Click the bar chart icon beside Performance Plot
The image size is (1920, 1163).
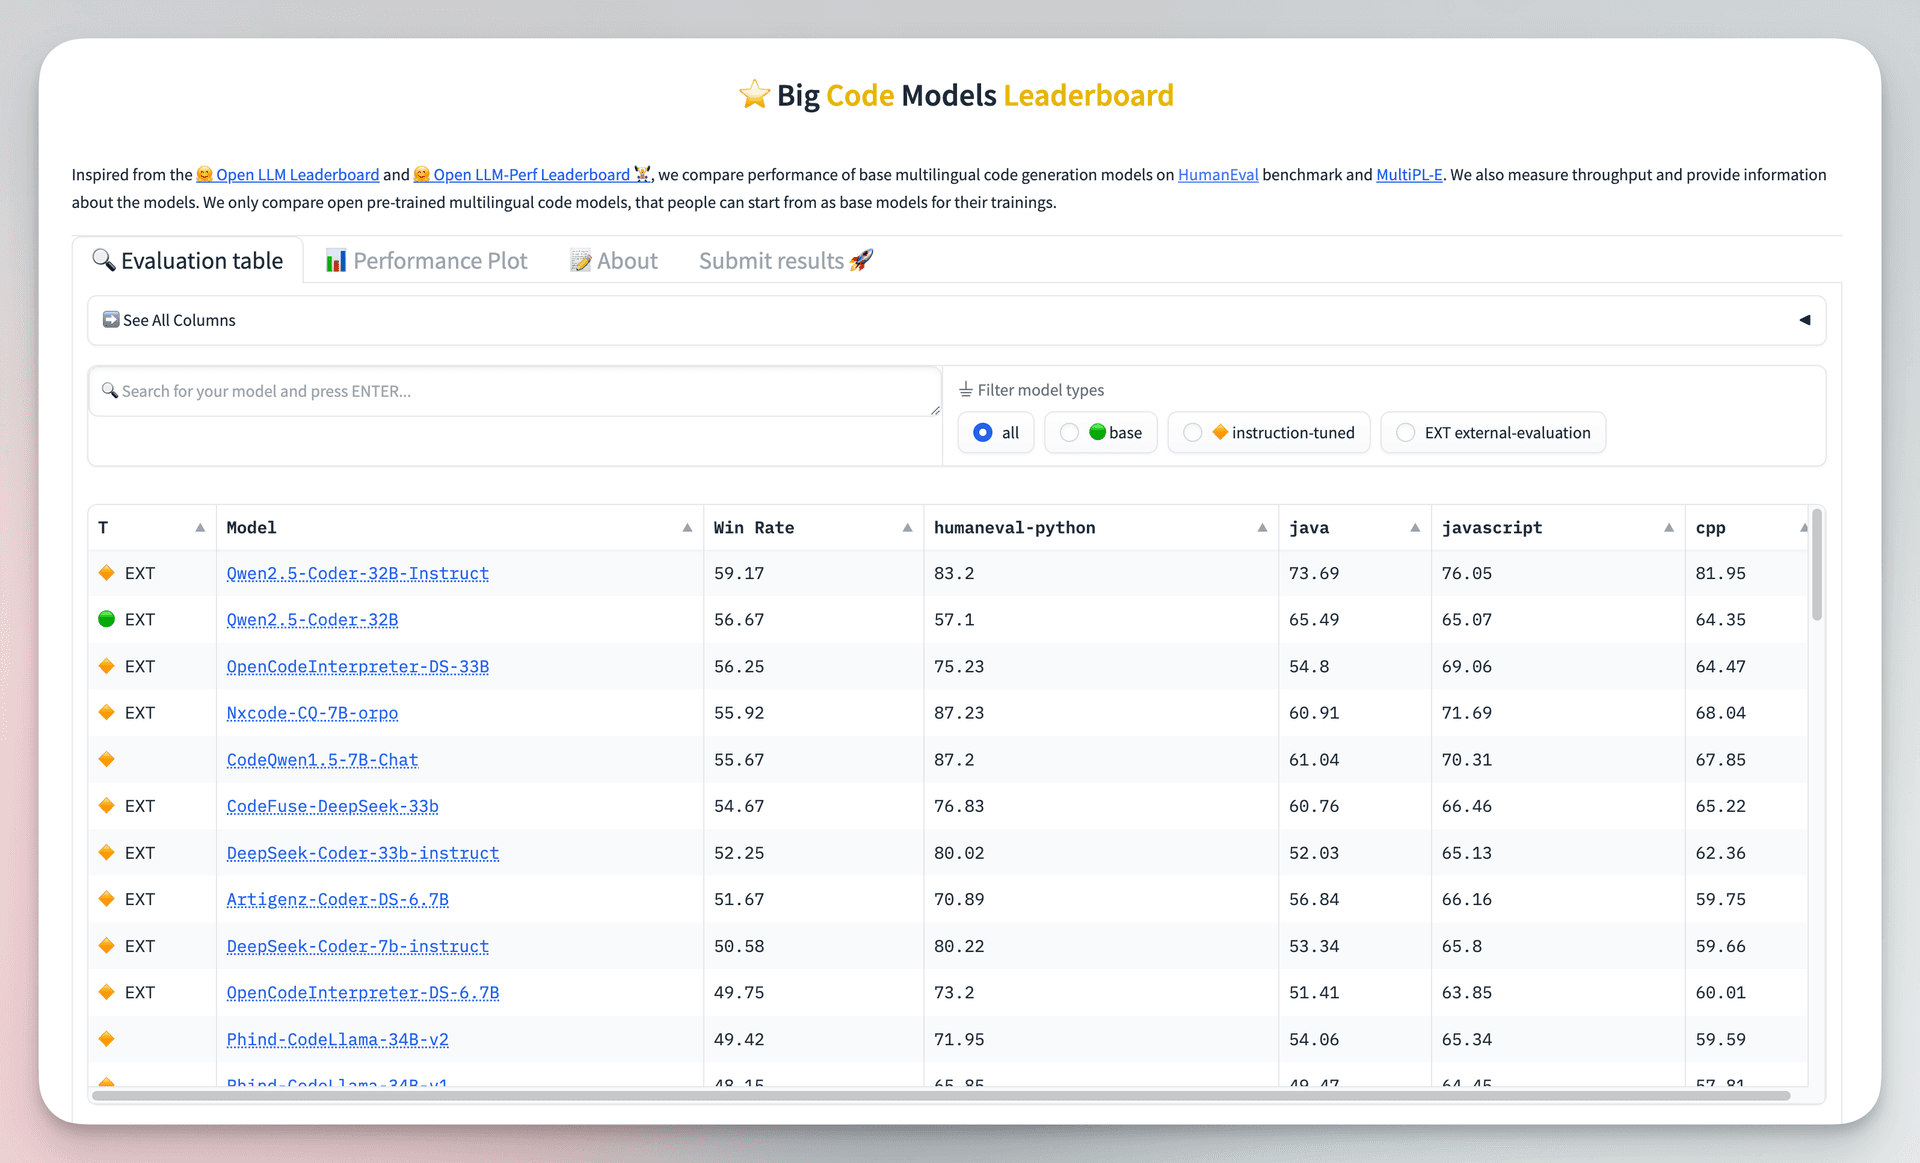pyautogui.click(x=337, y=260)
